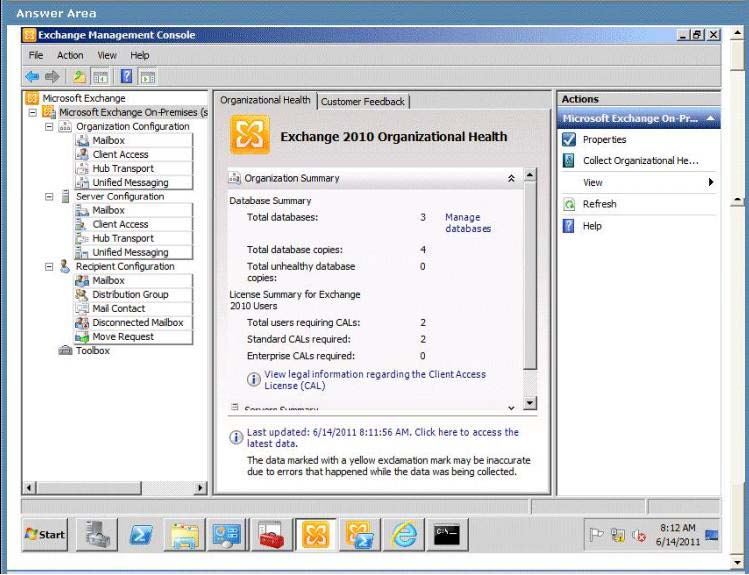Select Move Request node

click(123, 337)
